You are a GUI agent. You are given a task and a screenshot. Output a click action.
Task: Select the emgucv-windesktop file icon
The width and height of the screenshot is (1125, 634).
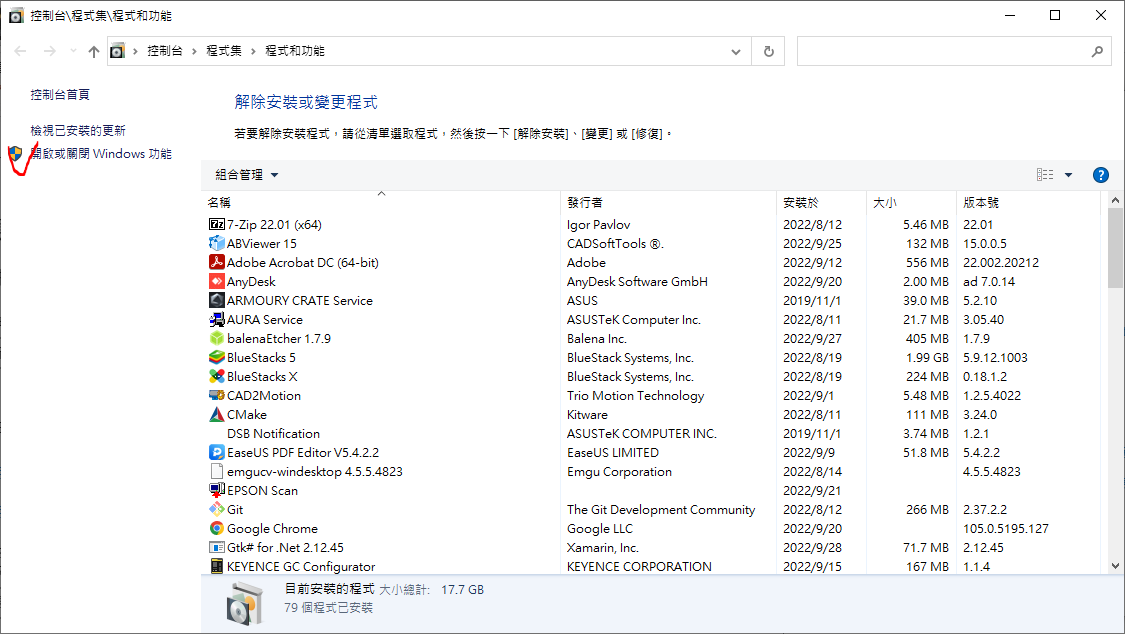(x=217, y=471)
